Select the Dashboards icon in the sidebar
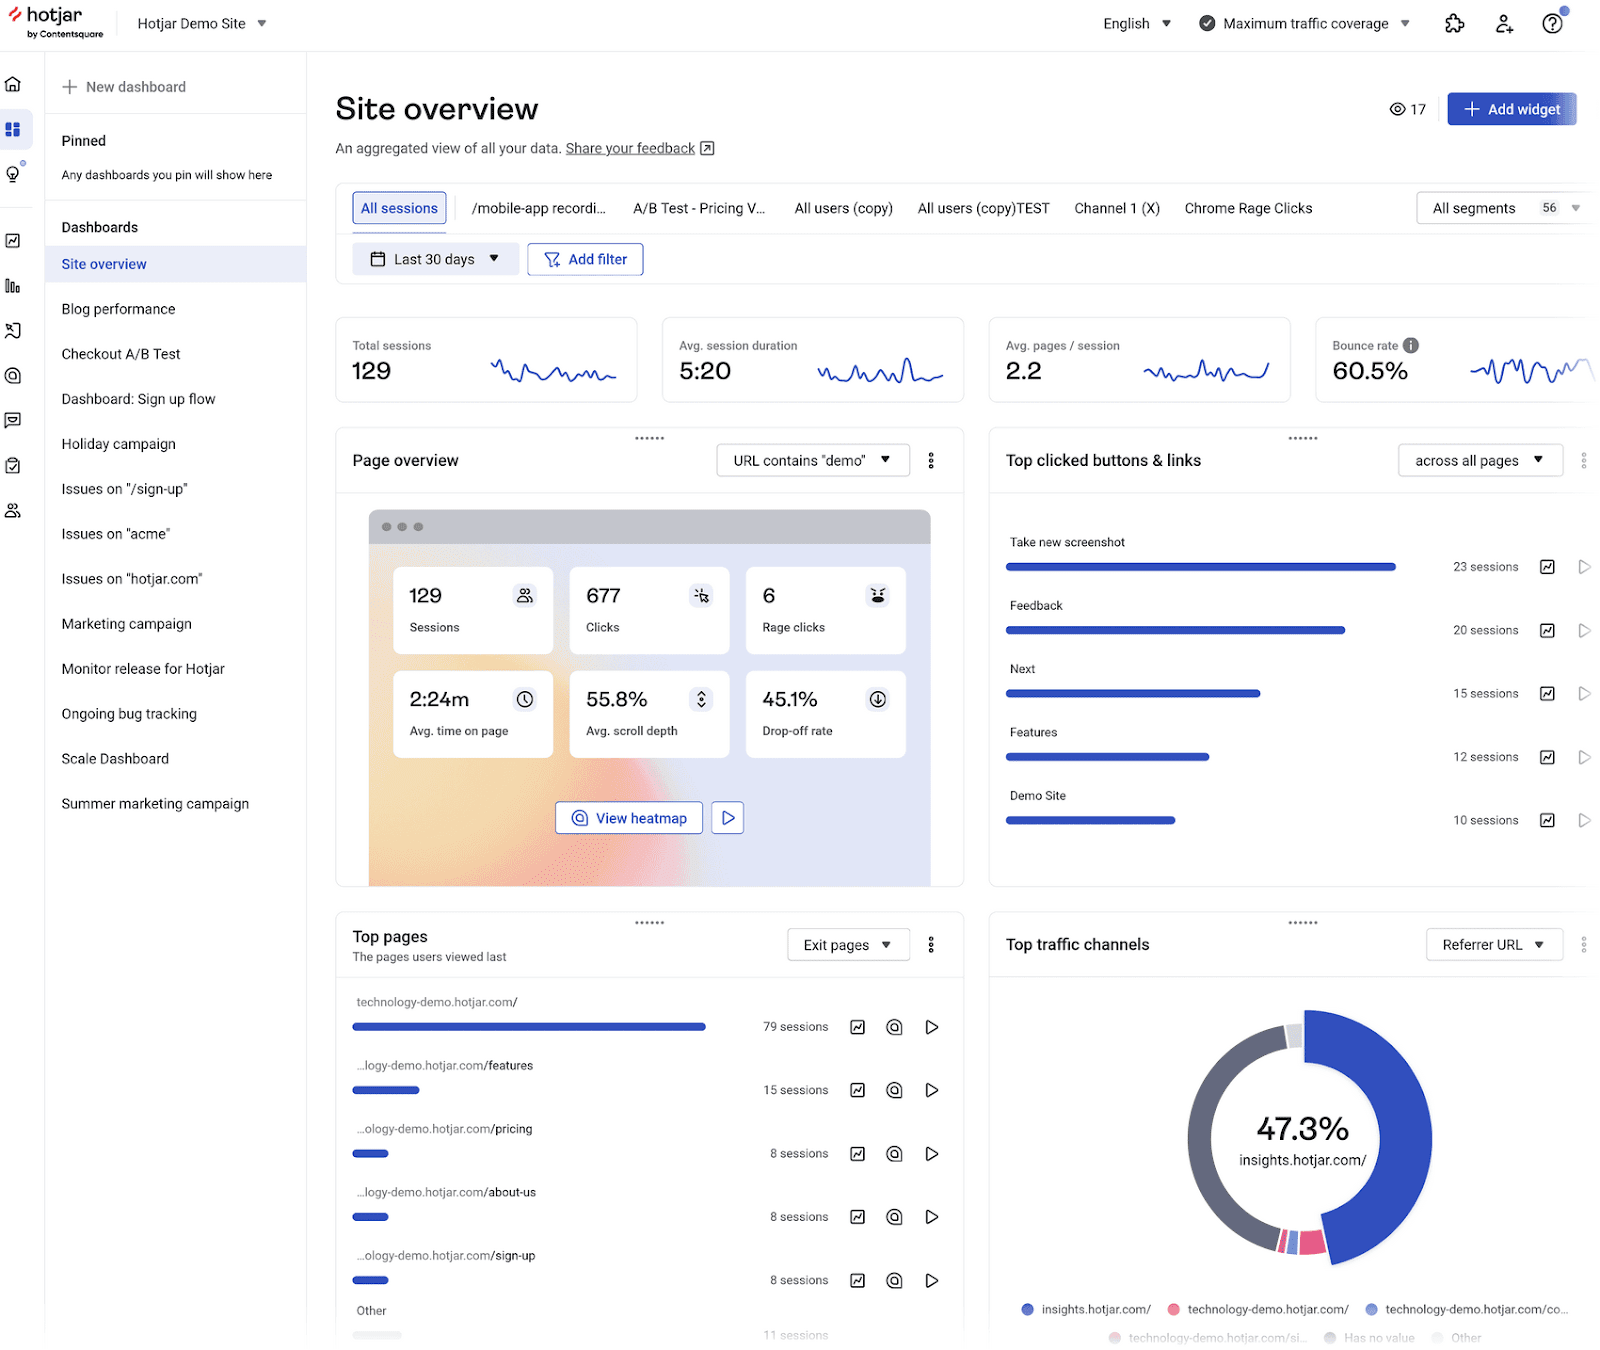This screenshot has width=1600, height=1350. (x=14, y=129)
